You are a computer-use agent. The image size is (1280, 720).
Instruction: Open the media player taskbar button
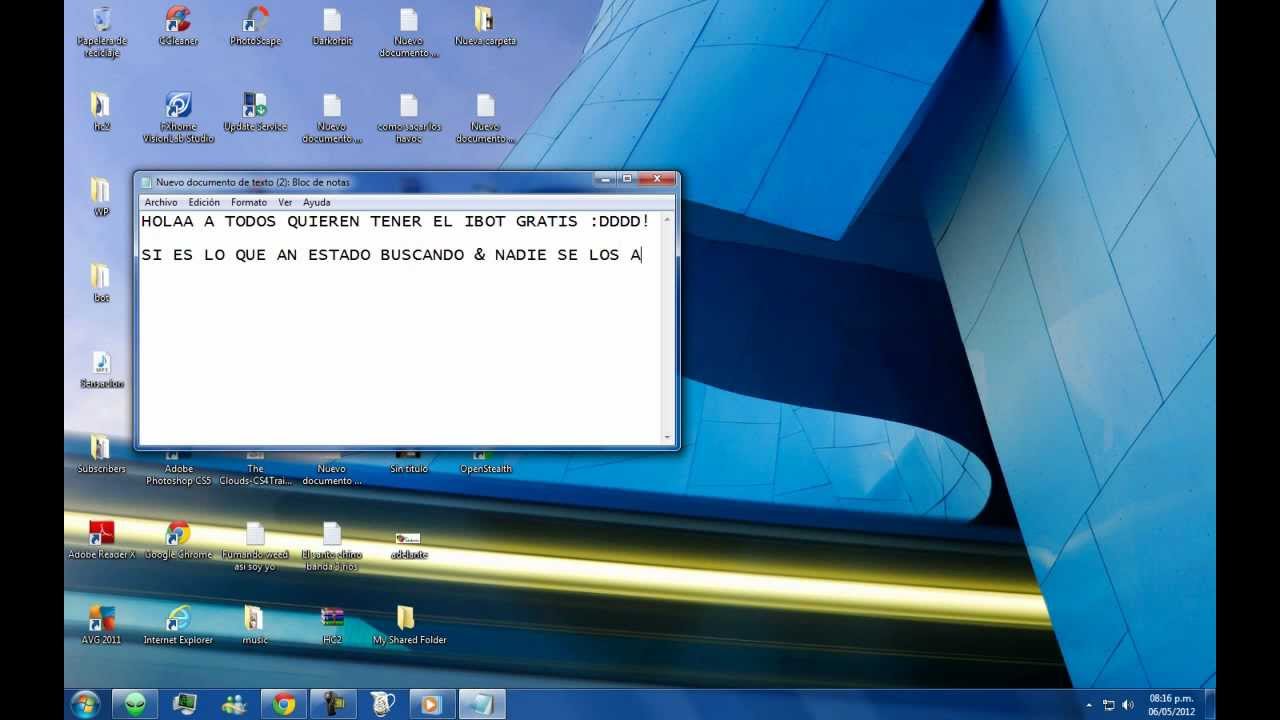[430, 704]
